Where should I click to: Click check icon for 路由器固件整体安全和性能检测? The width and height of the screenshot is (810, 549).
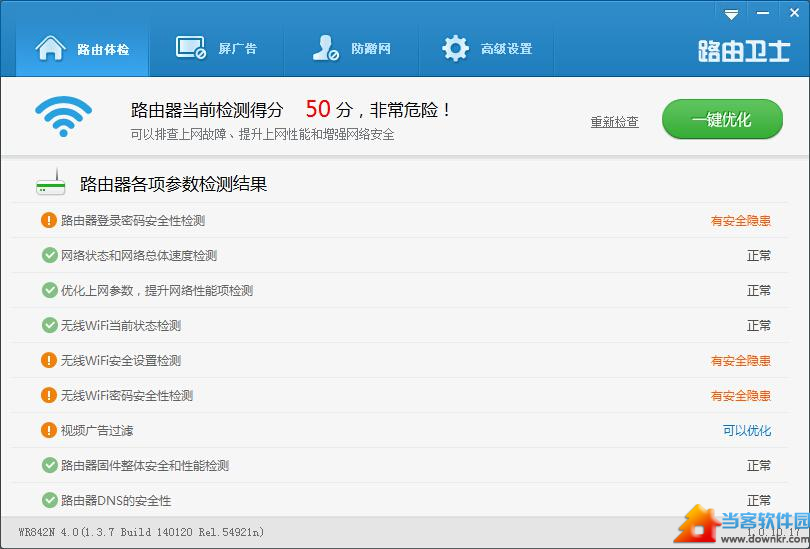[x=50, y=465]
